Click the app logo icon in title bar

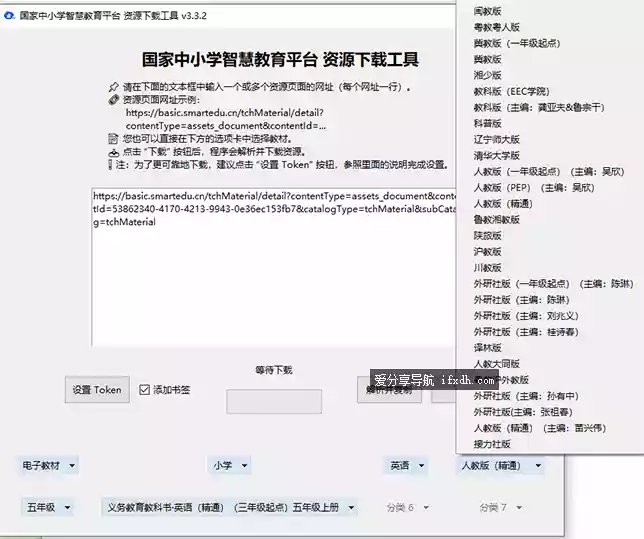(8, 16)
